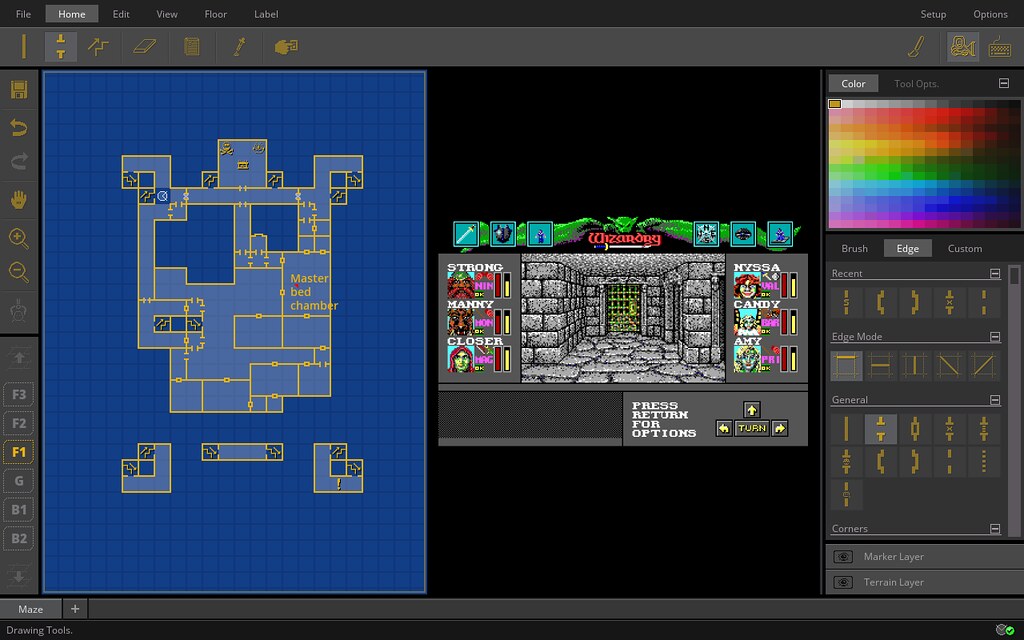Select the pan hand tool
1024x640 pixels.
tap(19, 200)
